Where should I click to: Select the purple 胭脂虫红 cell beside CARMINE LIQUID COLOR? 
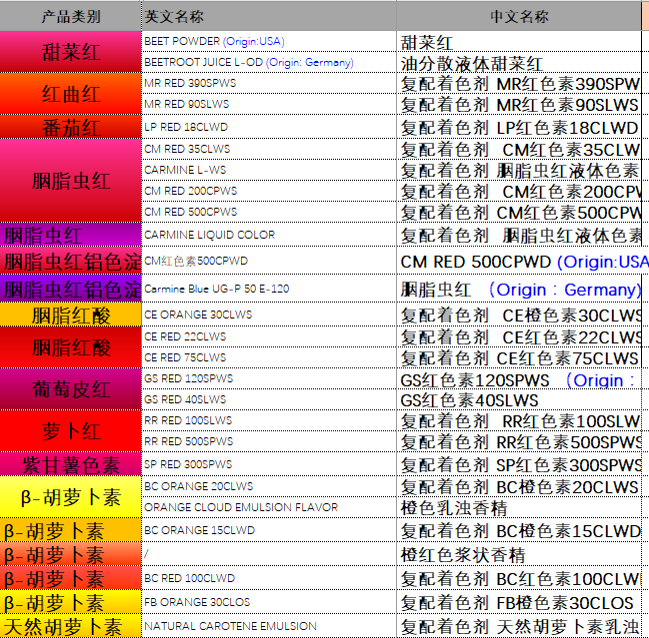click(70, 235)
